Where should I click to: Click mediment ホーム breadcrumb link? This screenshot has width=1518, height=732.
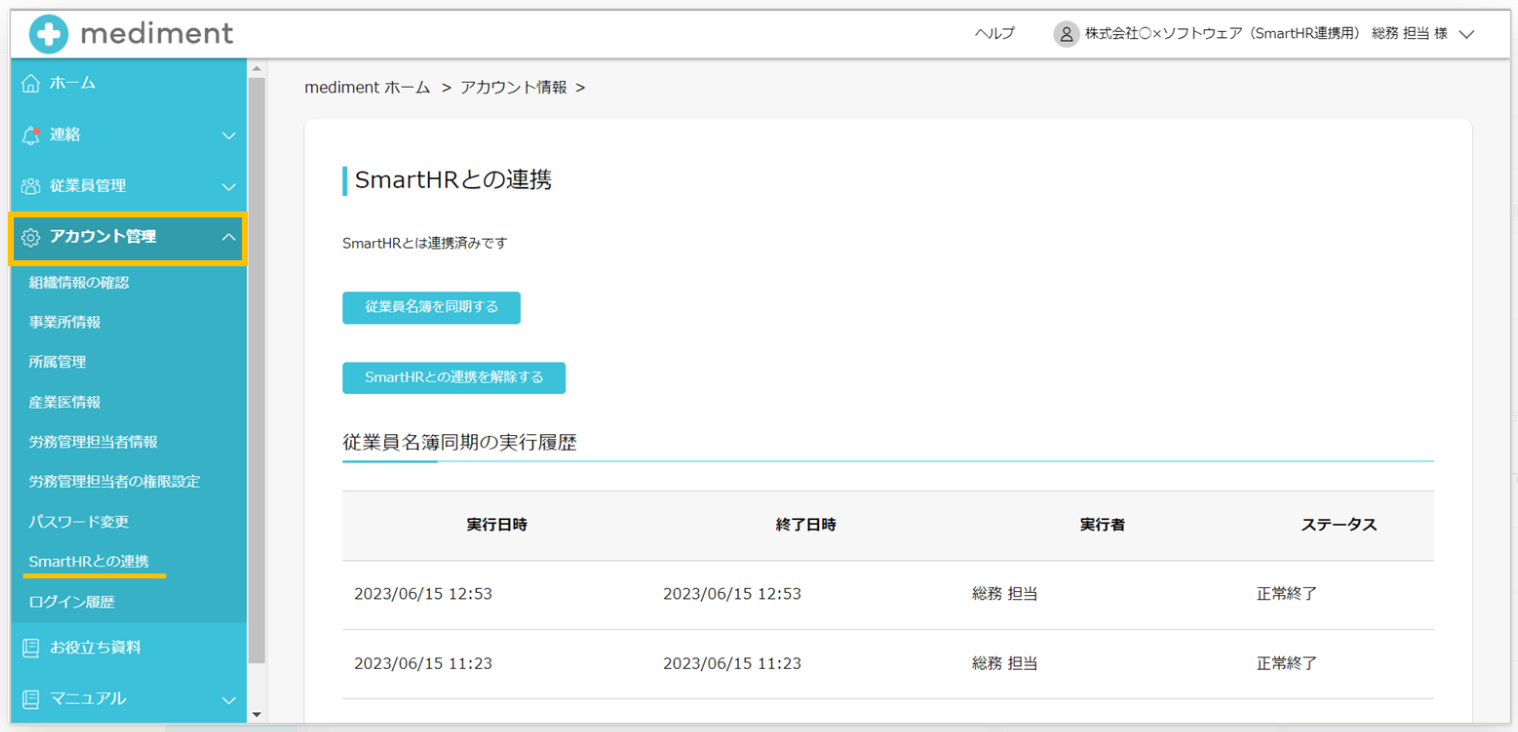[367, 88]
